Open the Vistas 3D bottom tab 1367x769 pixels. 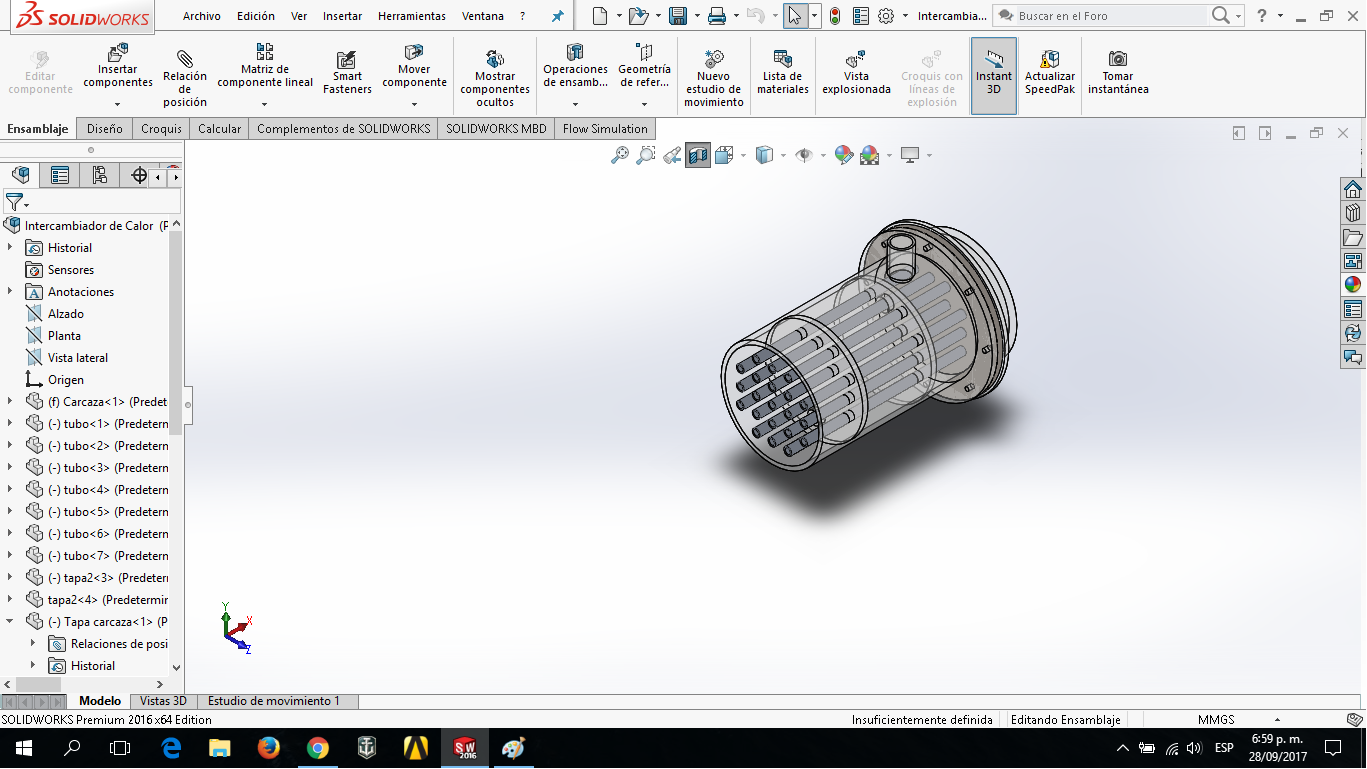[x=163, y=701]
